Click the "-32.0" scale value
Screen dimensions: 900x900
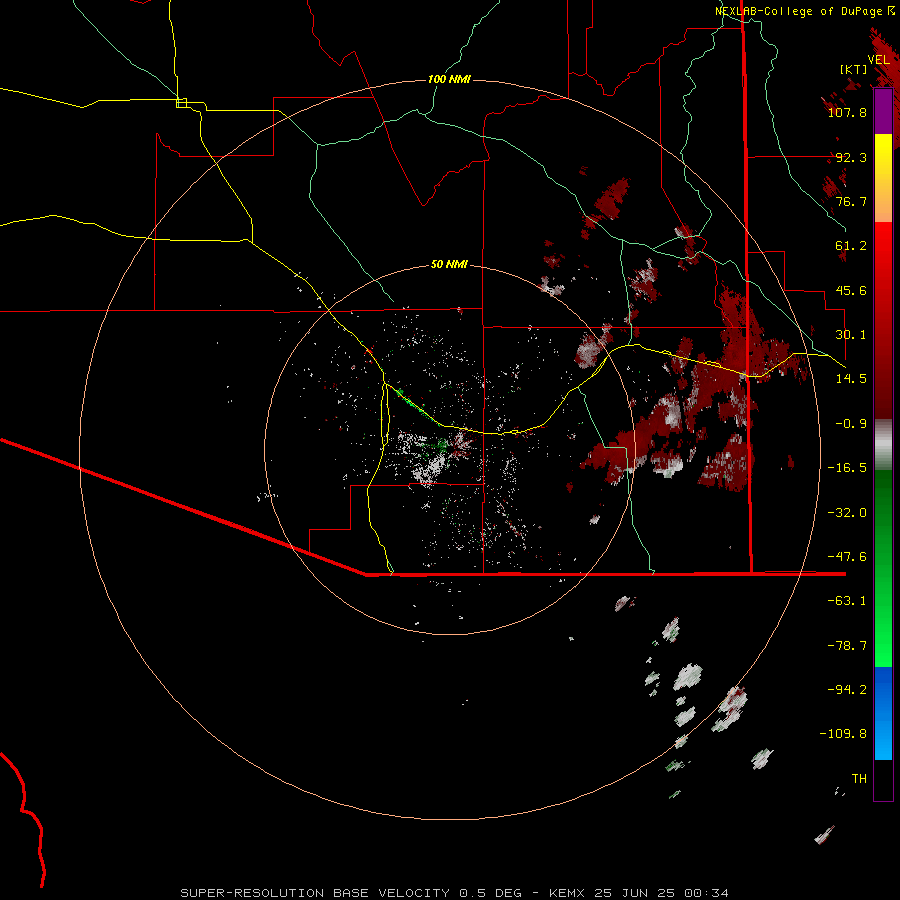pos(847,513)
